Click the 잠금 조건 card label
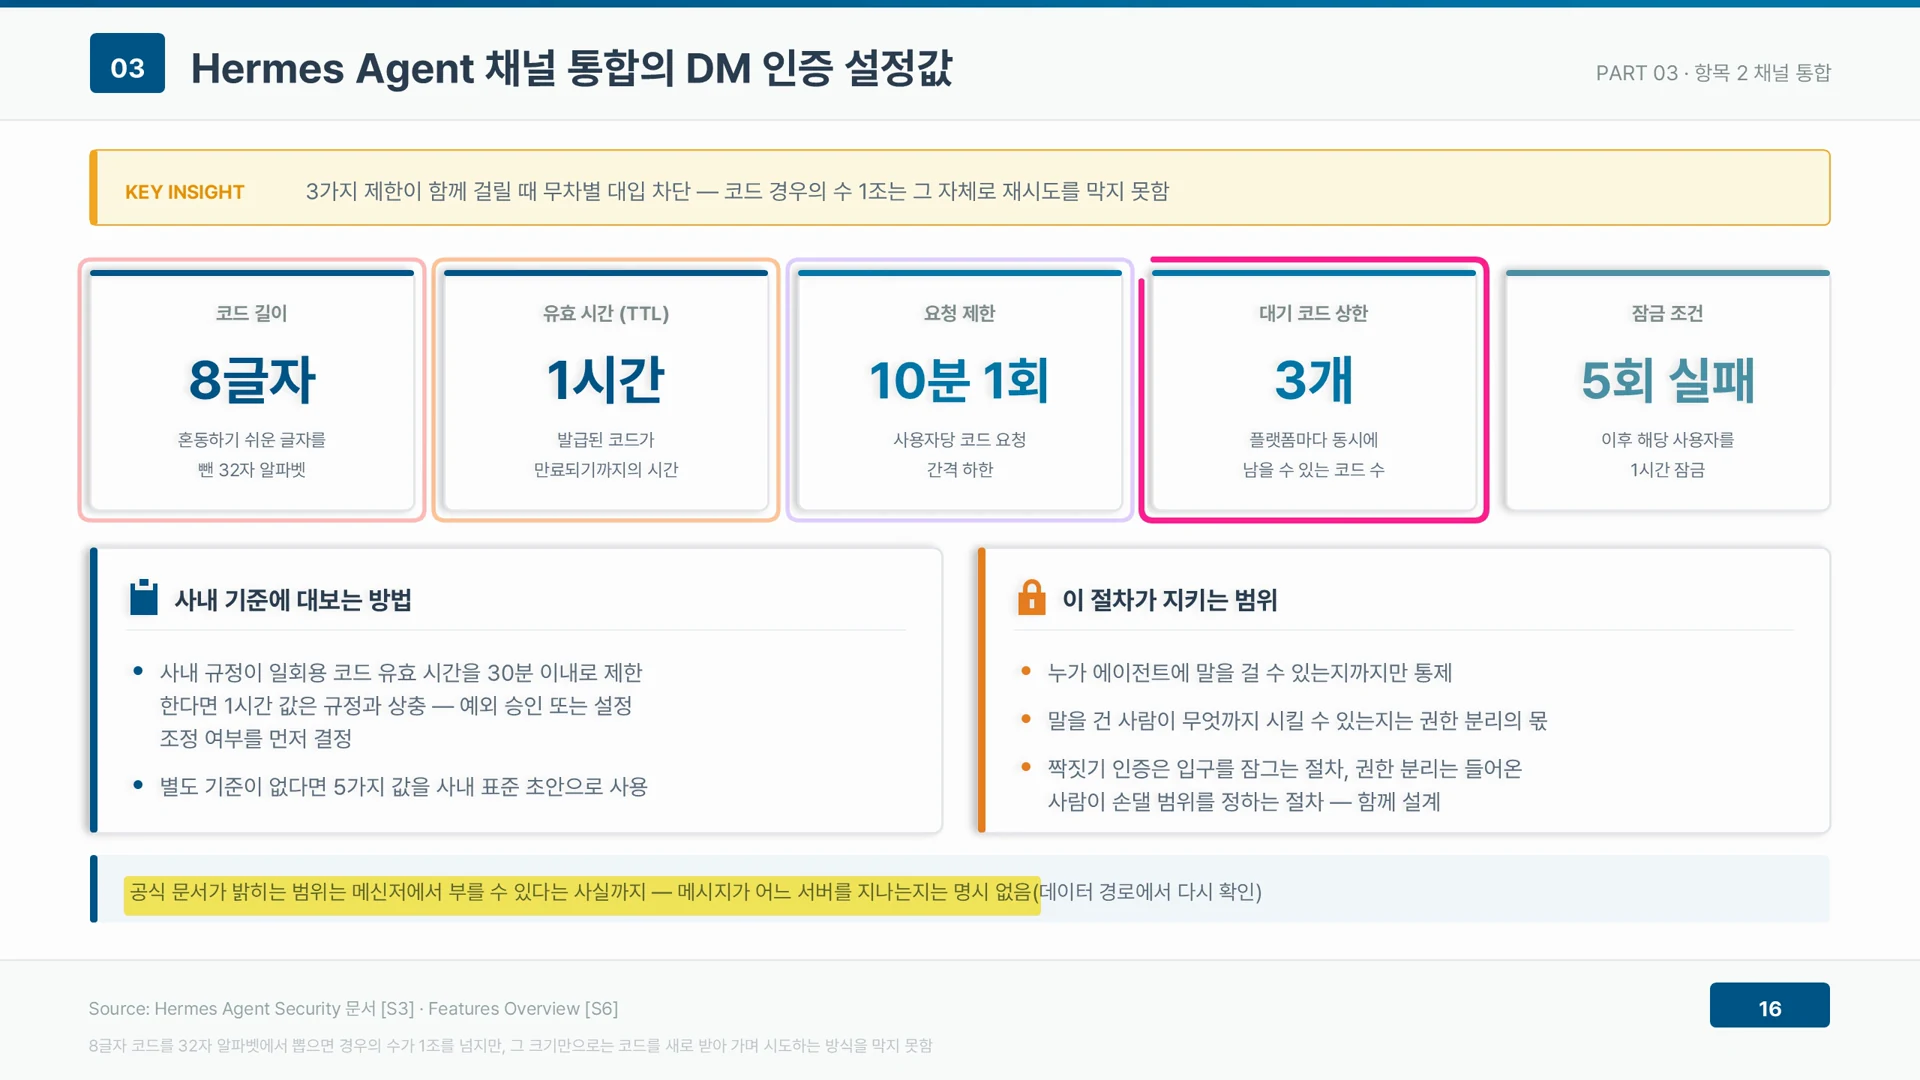This screenshot has height=1080, width=1920. (x=1668, y=313)
